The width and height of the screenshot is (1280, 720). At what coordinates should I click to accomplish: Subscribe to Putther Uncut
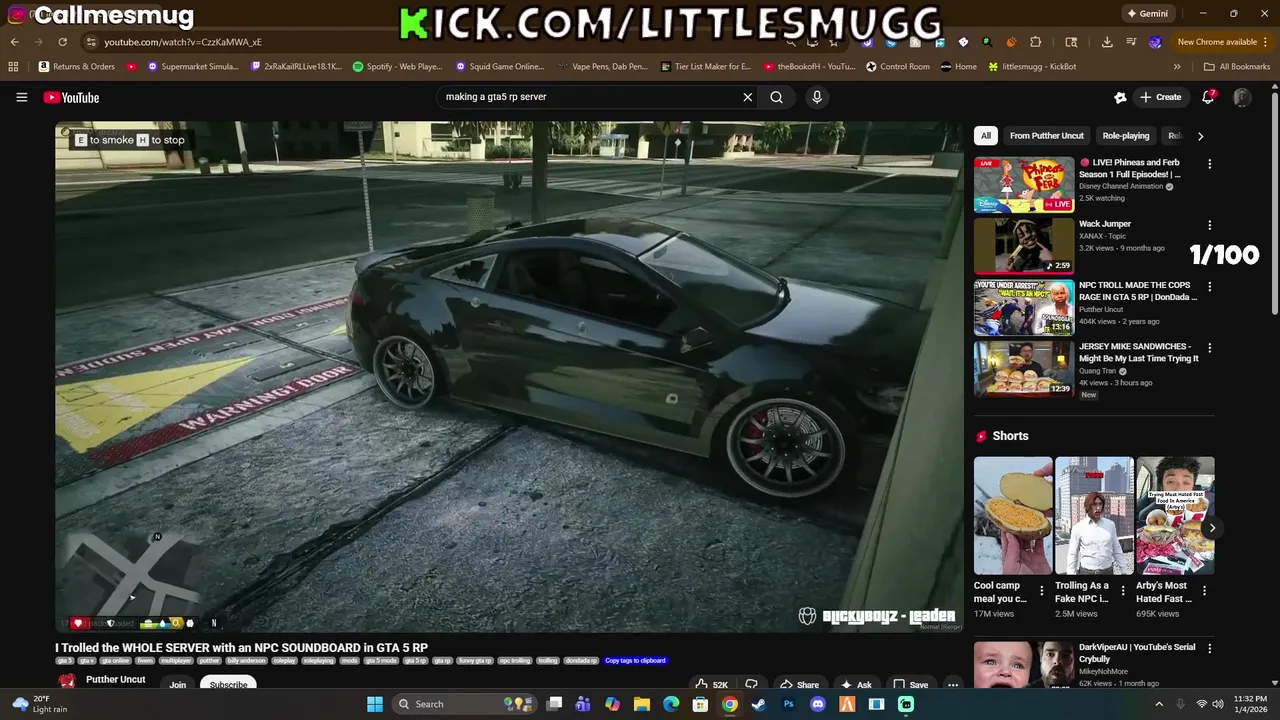pos(228,684)
